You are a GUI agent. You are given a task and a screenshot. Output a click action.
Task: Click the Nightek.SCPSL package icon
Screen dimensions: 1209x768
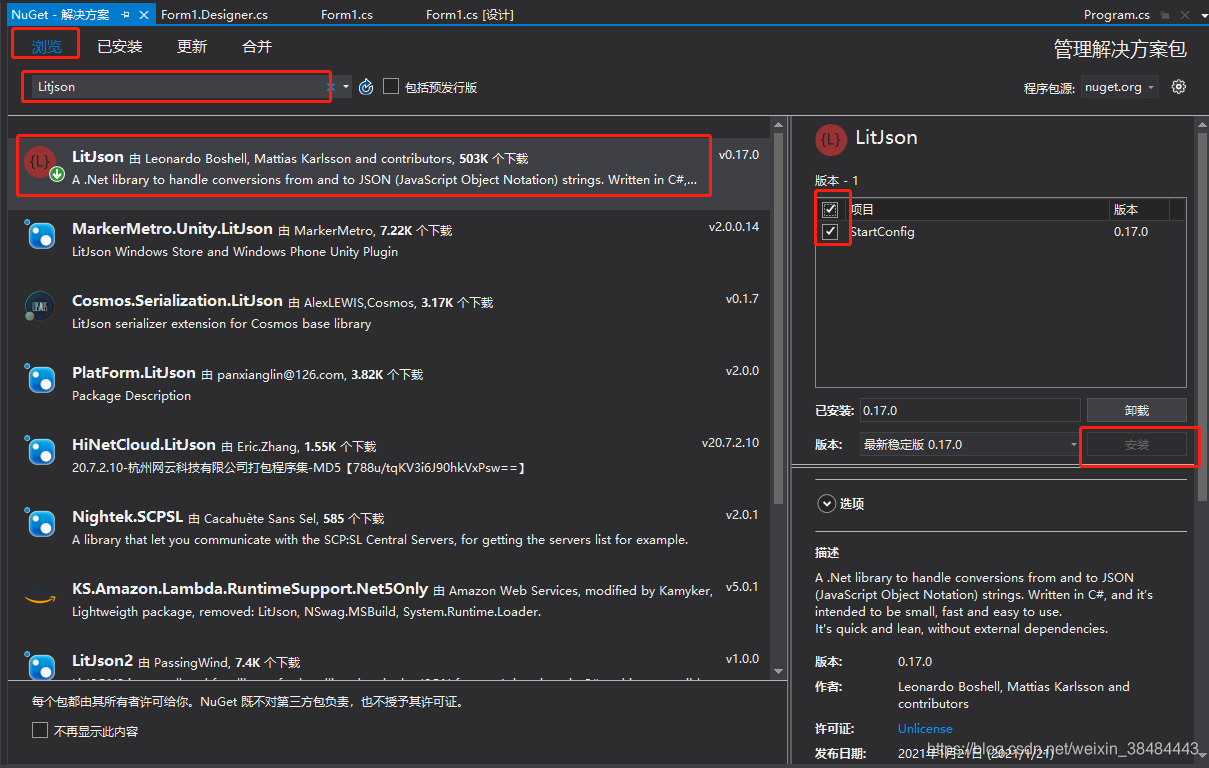coord(40,523)
